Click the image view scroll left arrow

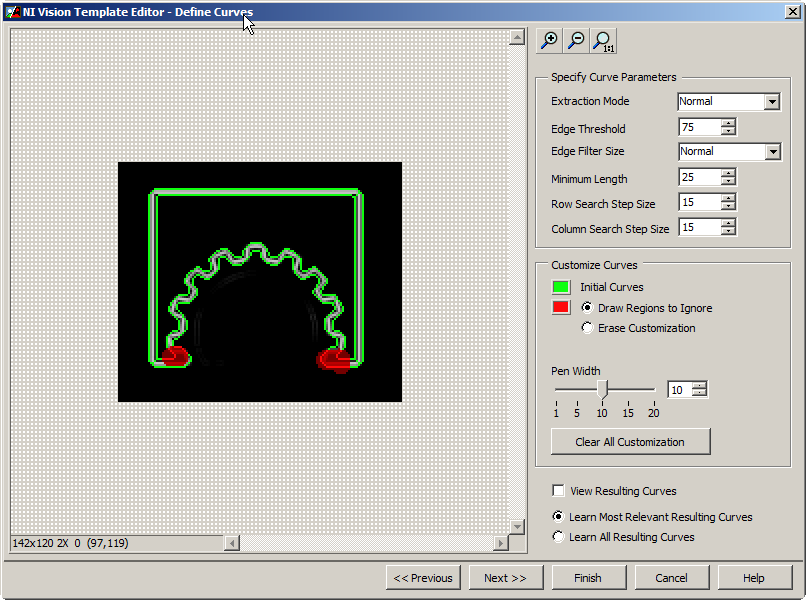click(x=232, y=543)
